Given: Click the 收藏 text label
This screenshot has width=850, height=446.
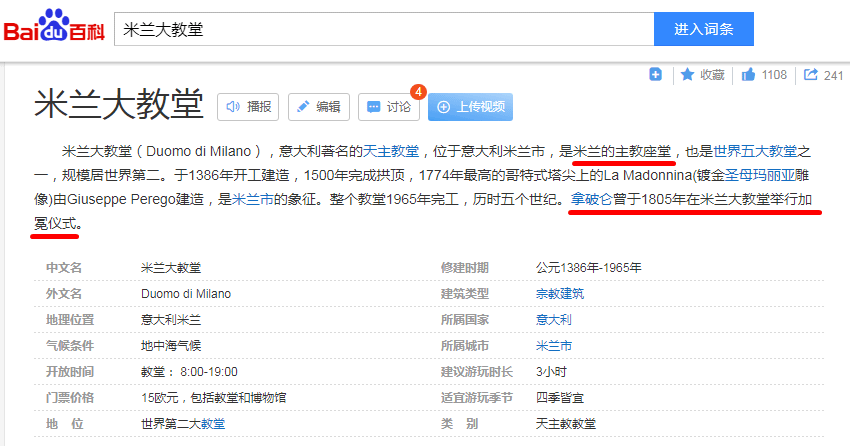Looking at the screenshot, I should coord(712,75).
